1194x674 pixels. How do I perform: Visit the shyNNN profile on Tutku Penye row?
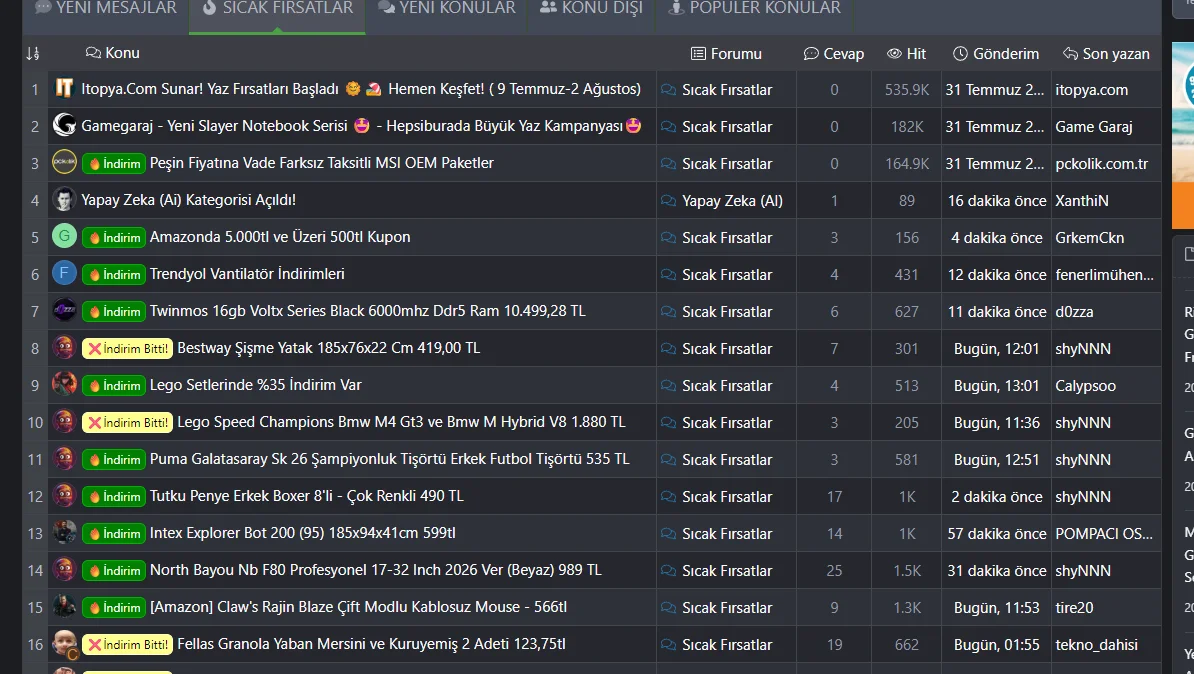[x=1083, y=497]
